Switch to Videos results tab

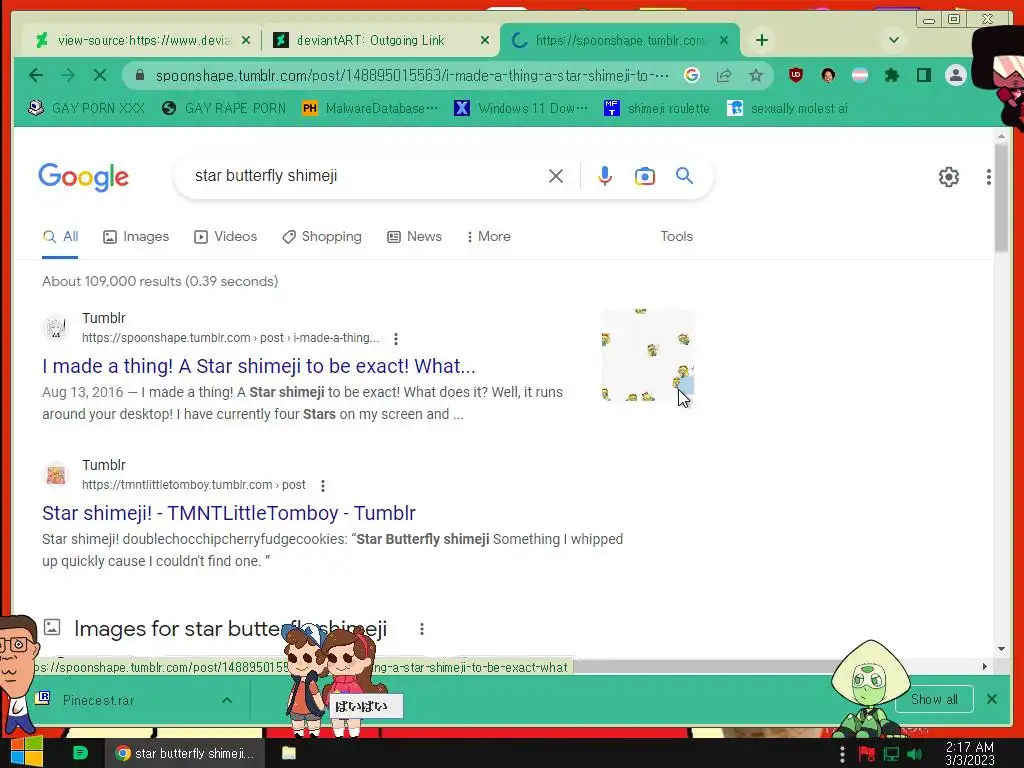[225, 237]
